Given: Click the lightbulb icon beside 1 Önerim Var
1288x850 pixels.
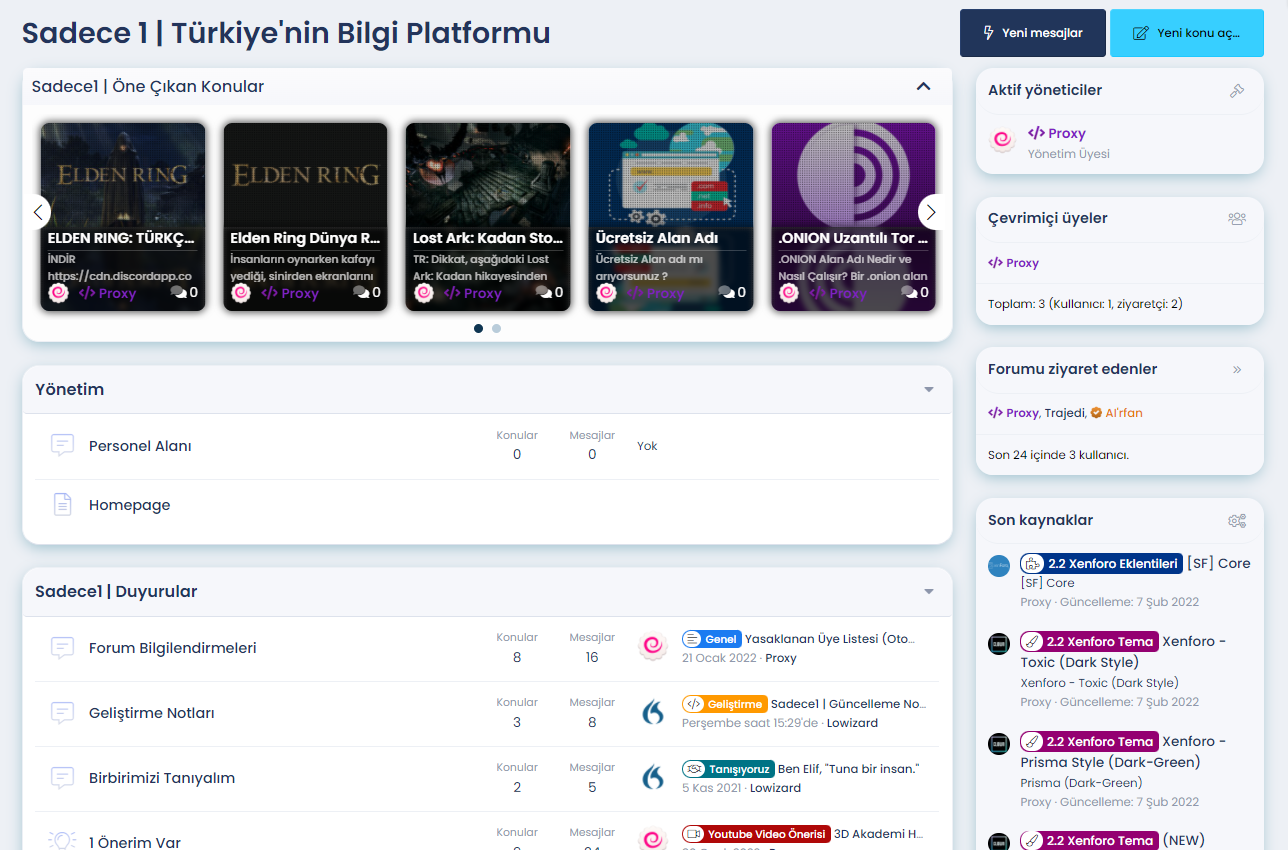Looking at the screenshot, I should pos(62,841).
